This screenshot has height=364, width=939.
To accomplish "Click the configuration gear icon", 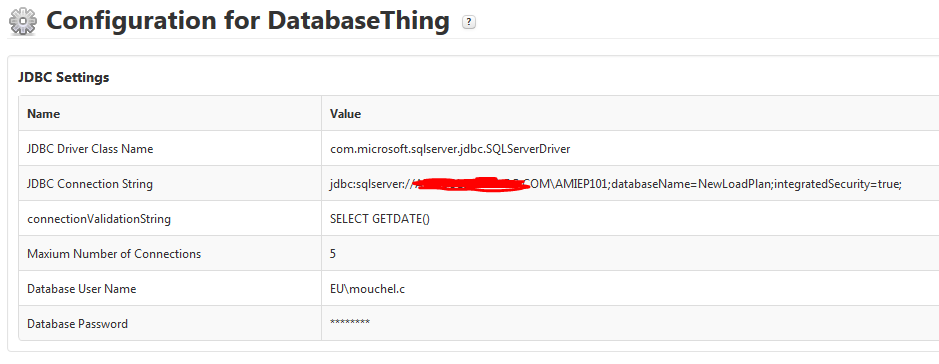I will [x=23, y=22].
